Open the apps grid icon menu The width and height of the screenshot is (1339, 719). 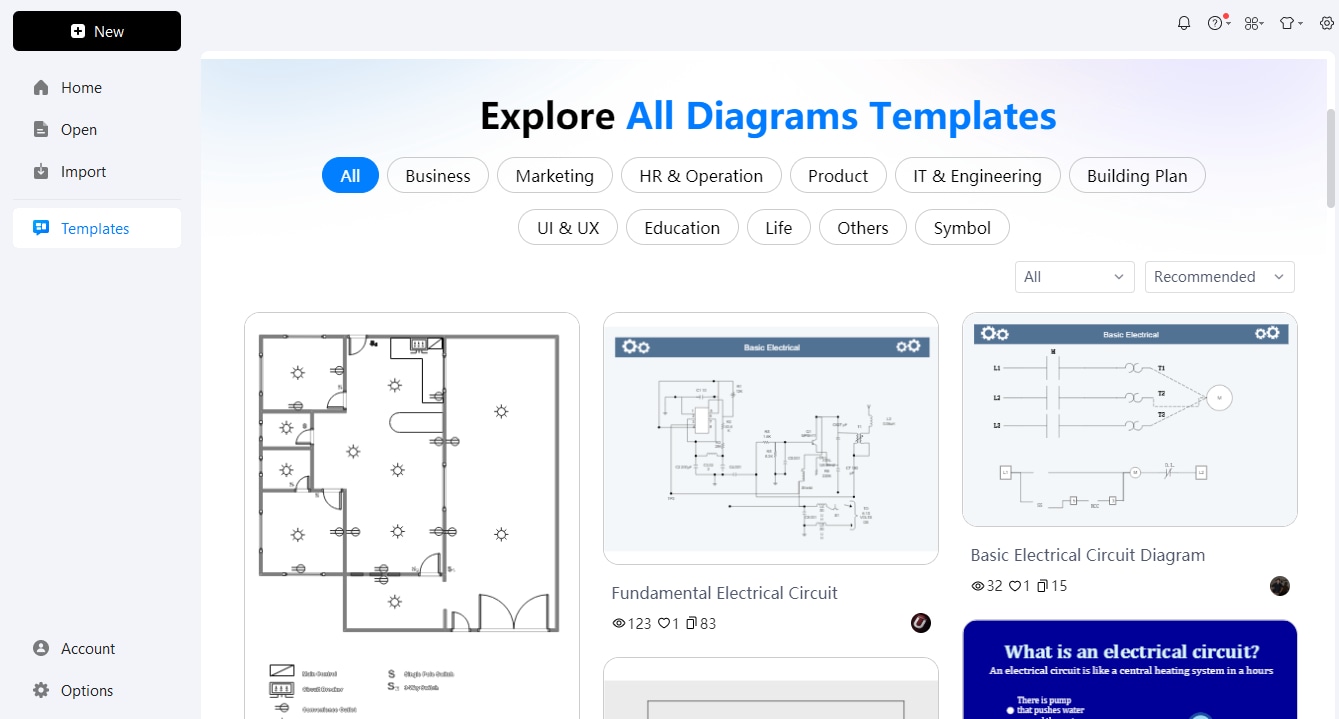(x=1253, y=23)
